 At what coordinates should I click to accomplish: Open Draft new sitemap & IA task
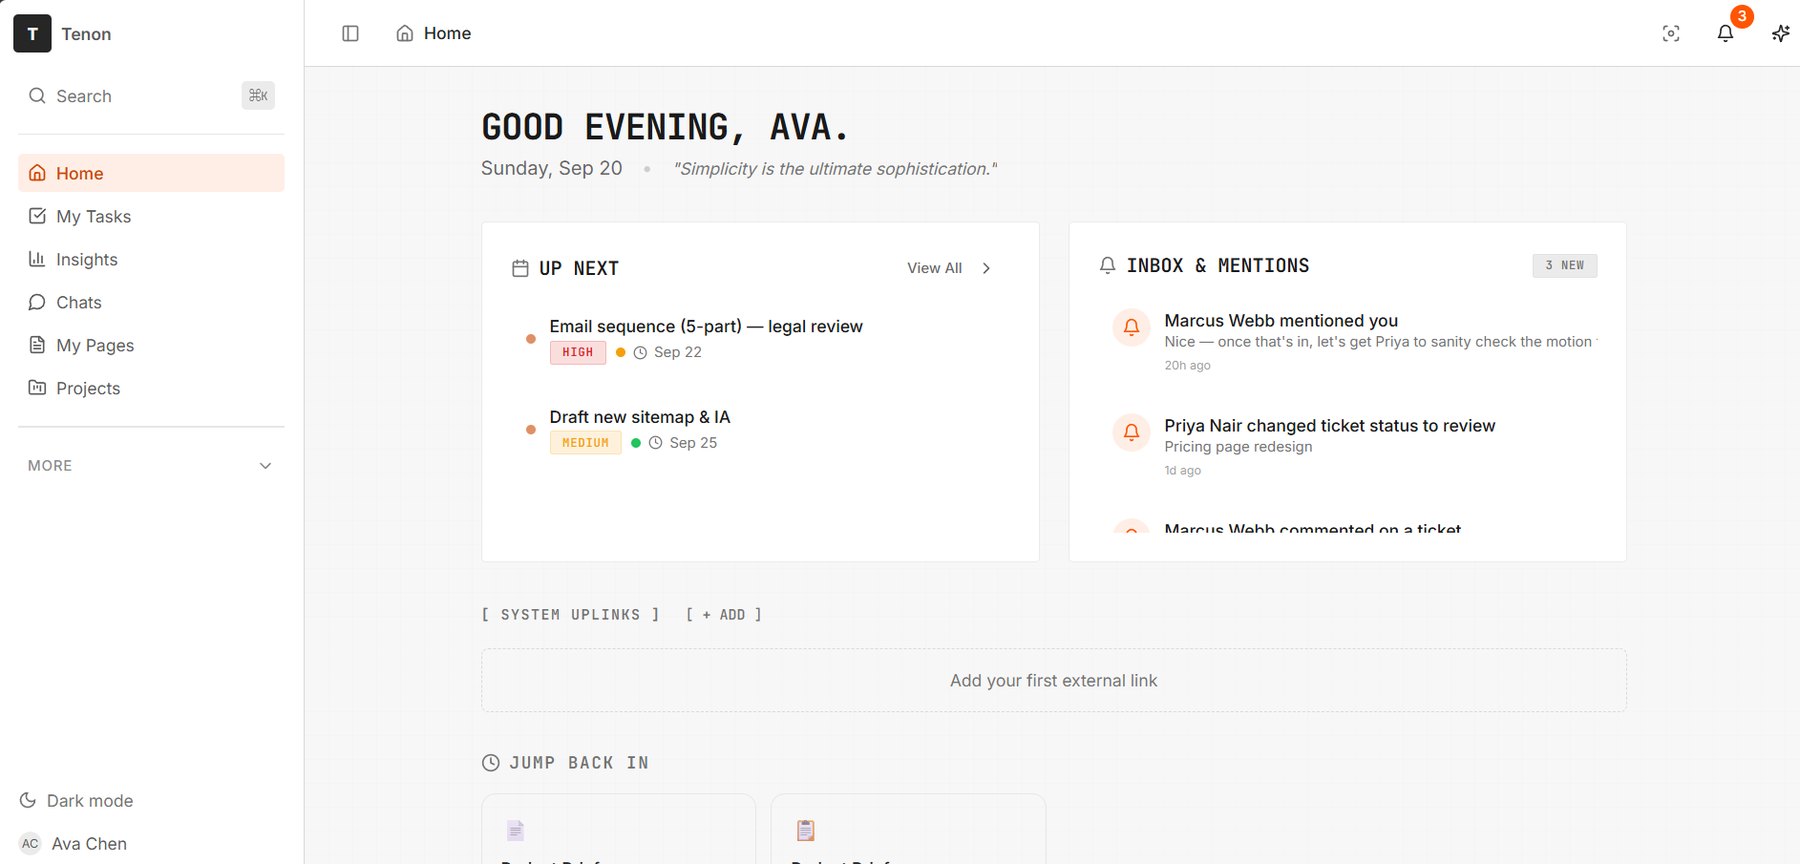click(640, 417)
